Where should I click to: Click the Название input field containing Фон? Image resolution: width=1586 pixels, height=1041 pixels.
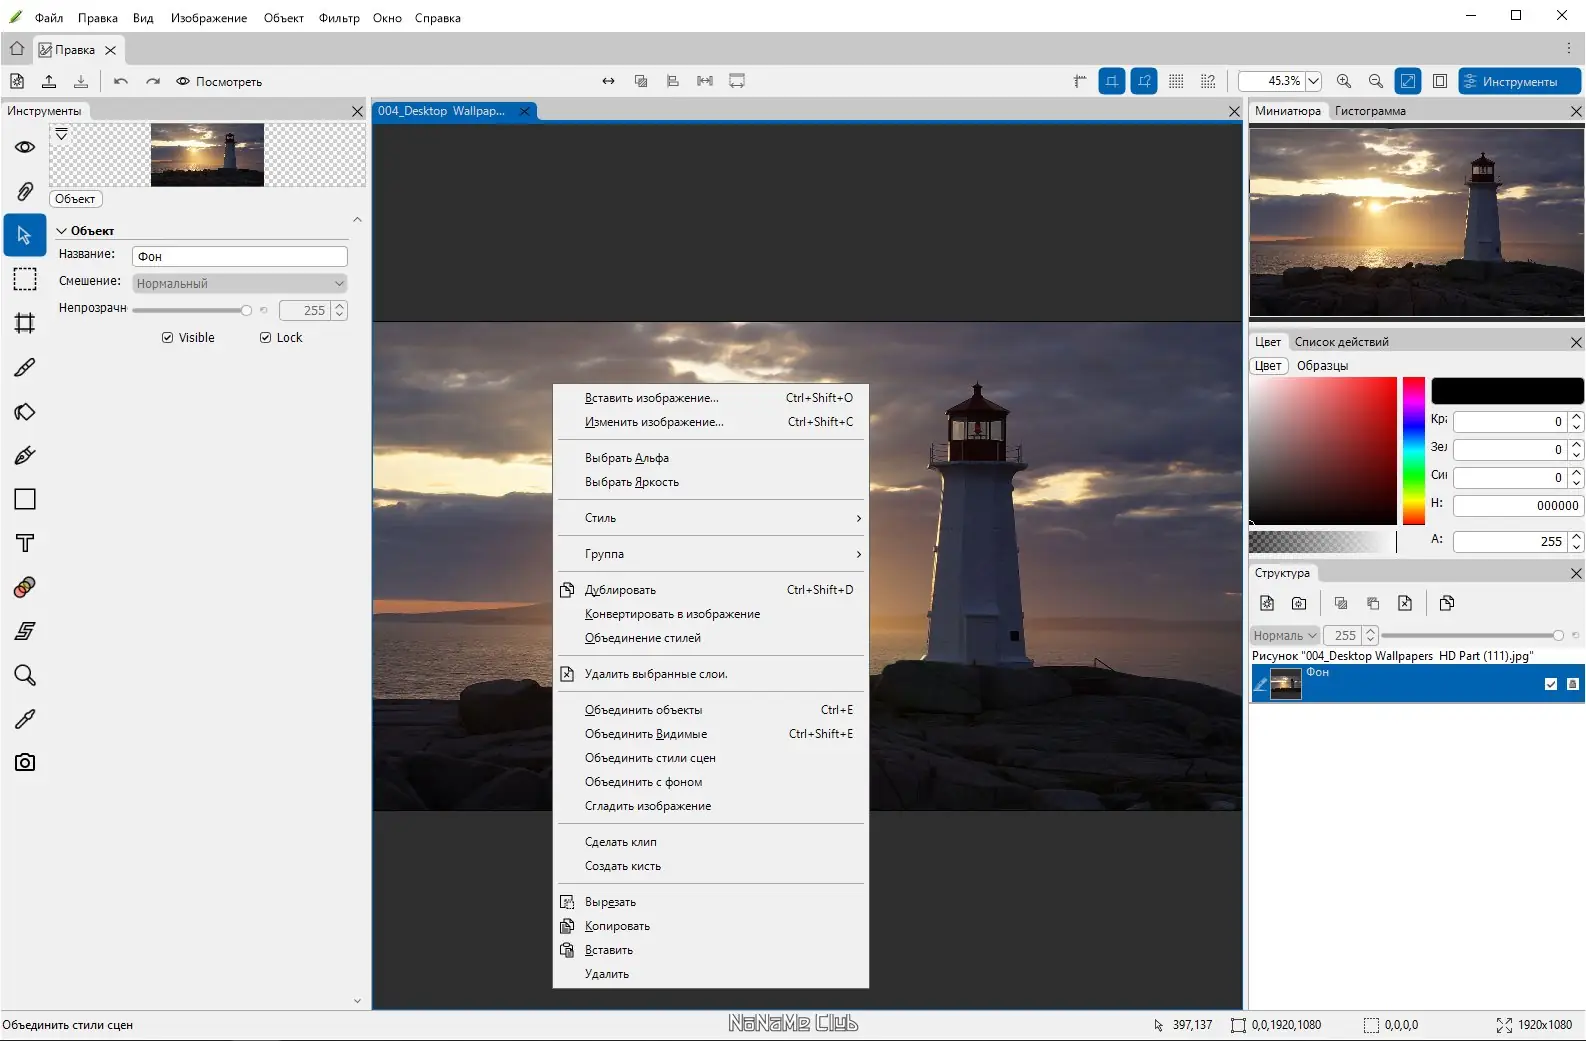[x=240, y=257]
